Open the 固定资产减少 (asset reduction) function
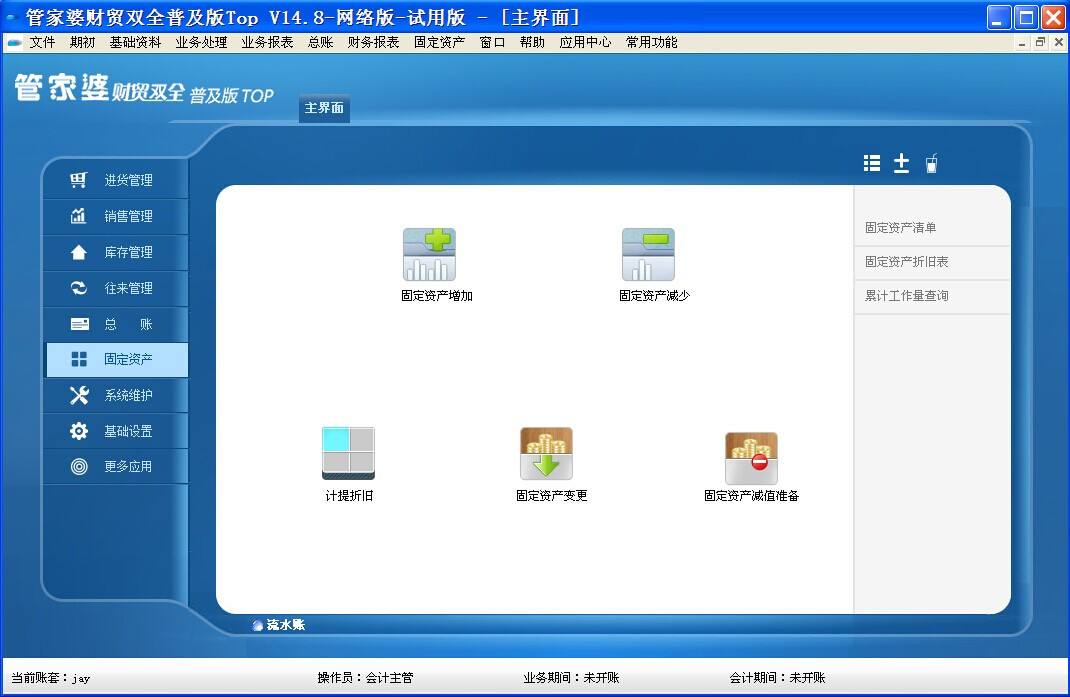Screen dimensions: 1070x697 (x=648, y=262)
